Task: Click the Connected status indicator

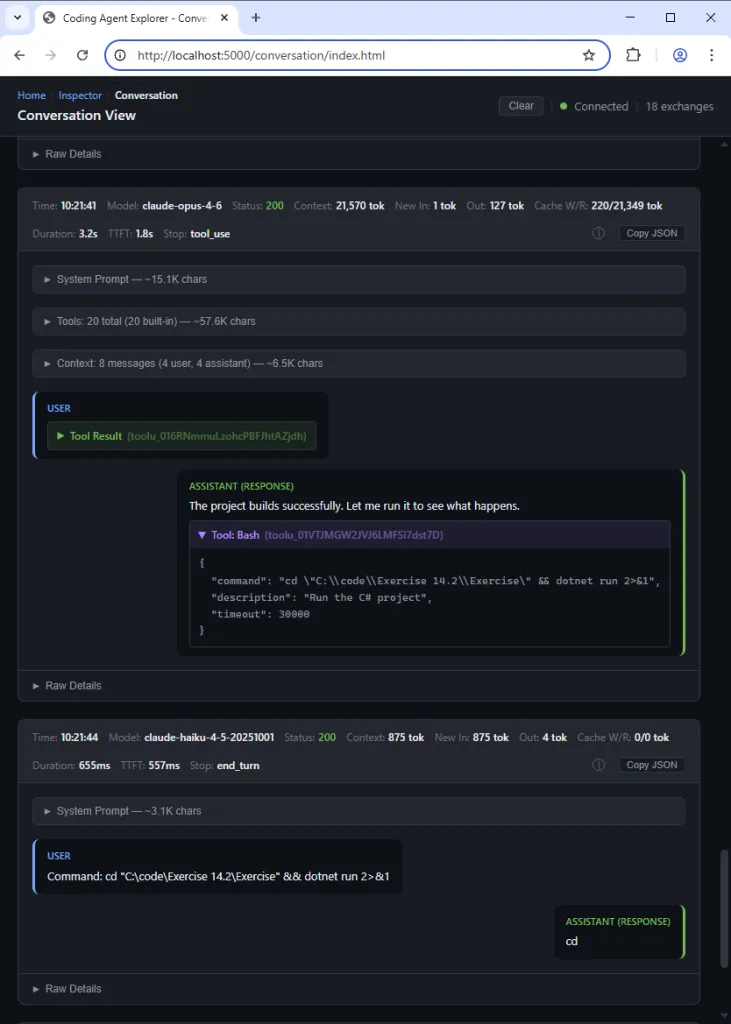Action: coord(594,106)
